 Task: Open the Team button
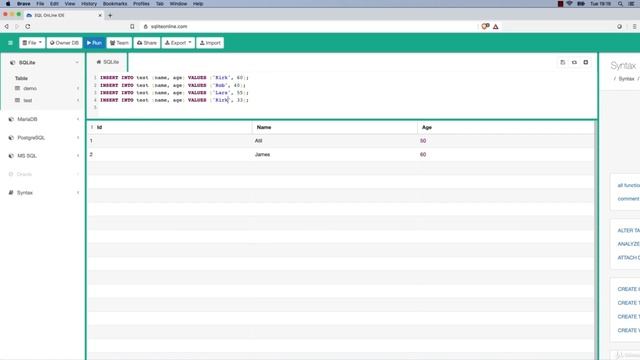(119, 43)
